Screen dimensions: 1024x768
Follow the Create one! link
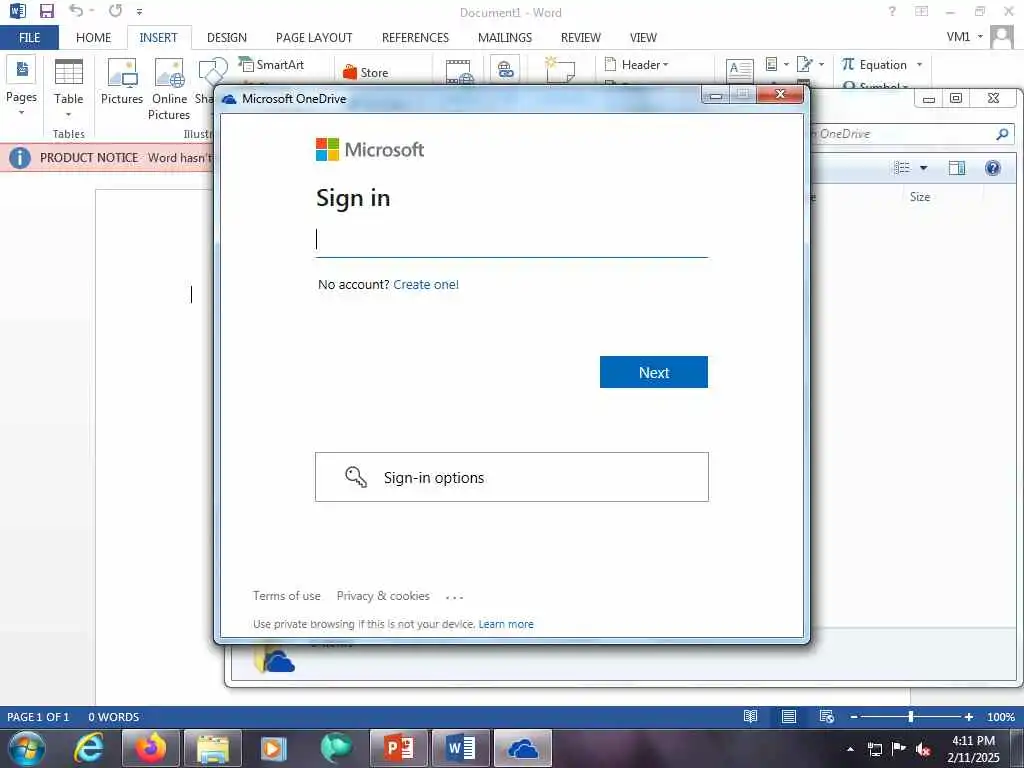pos(426,284)
